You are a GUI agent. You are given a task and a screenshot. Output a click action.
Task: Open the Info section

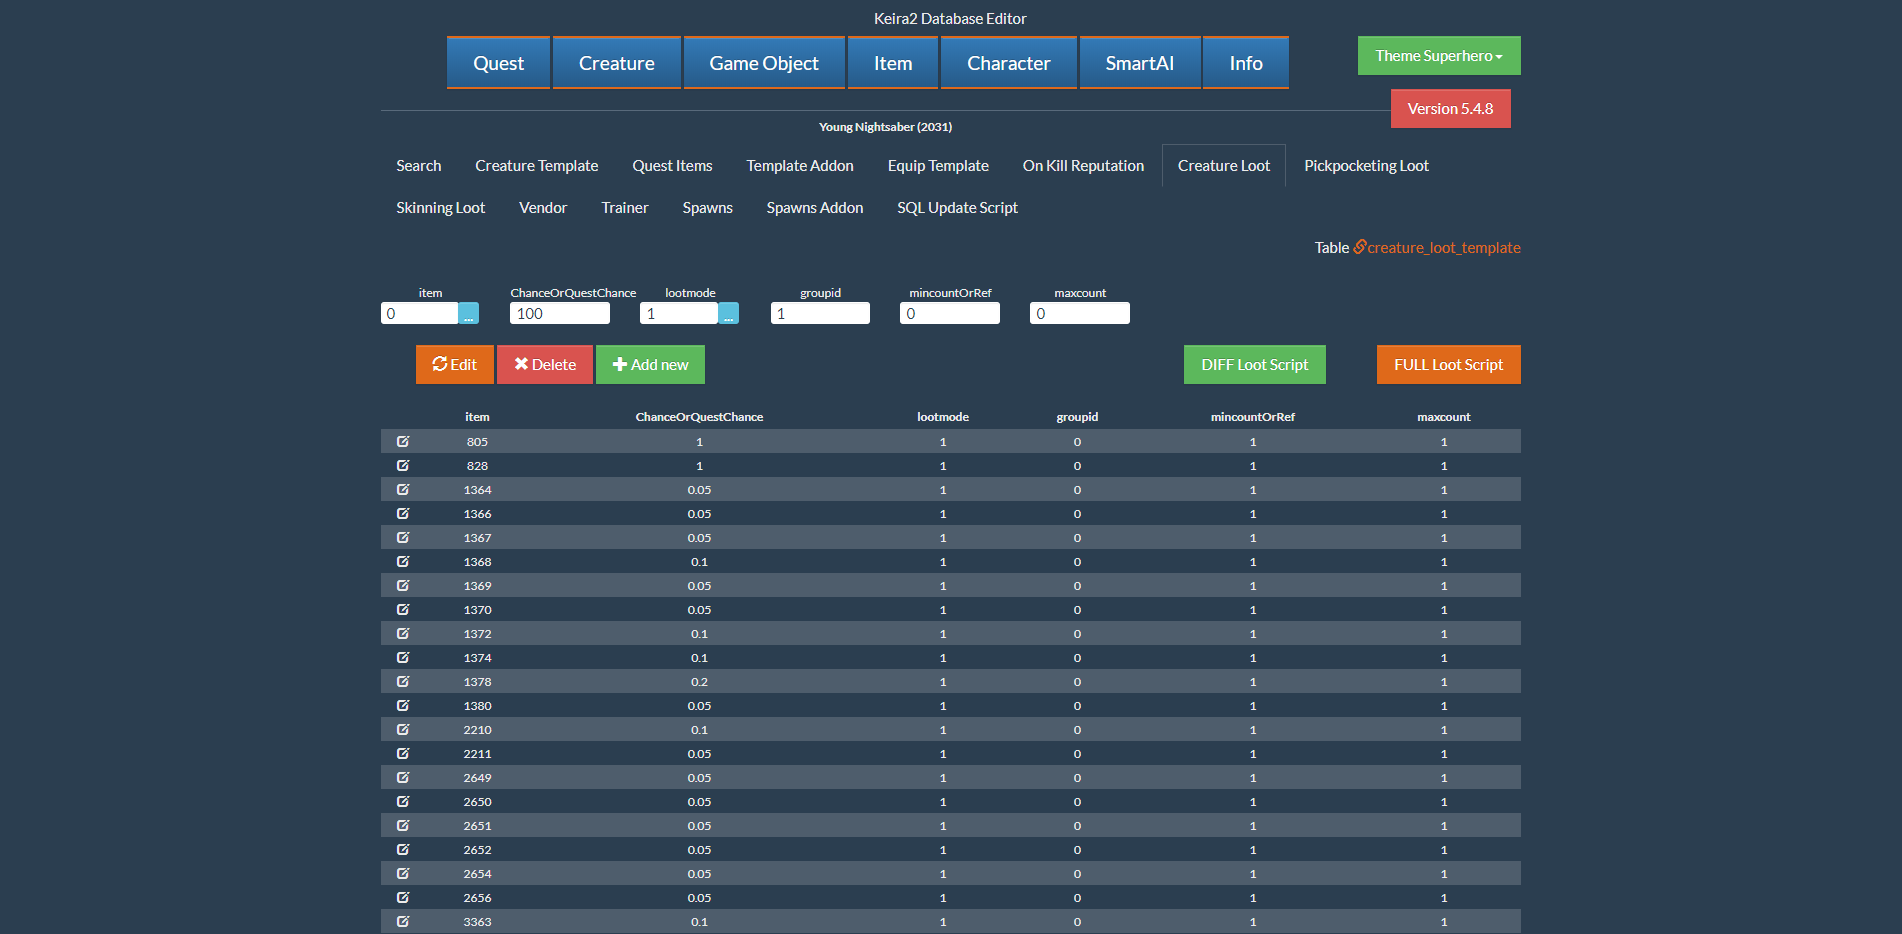click(x=1246, y=63)
